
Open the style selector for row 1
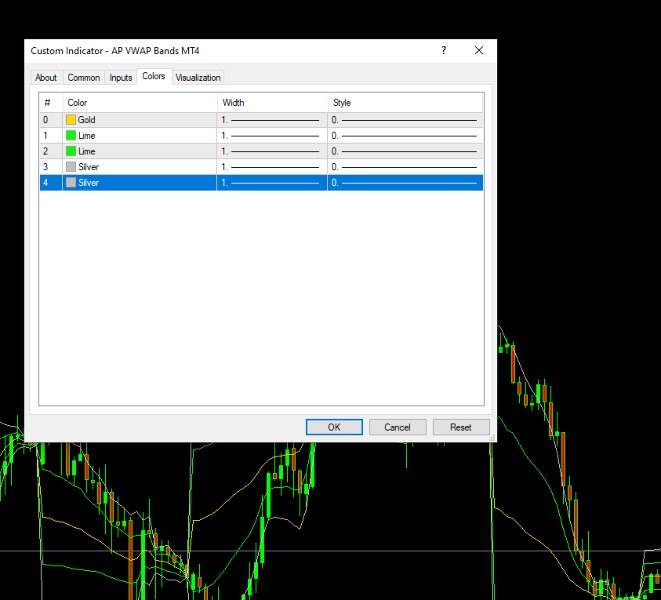click(x=406, y=135)
